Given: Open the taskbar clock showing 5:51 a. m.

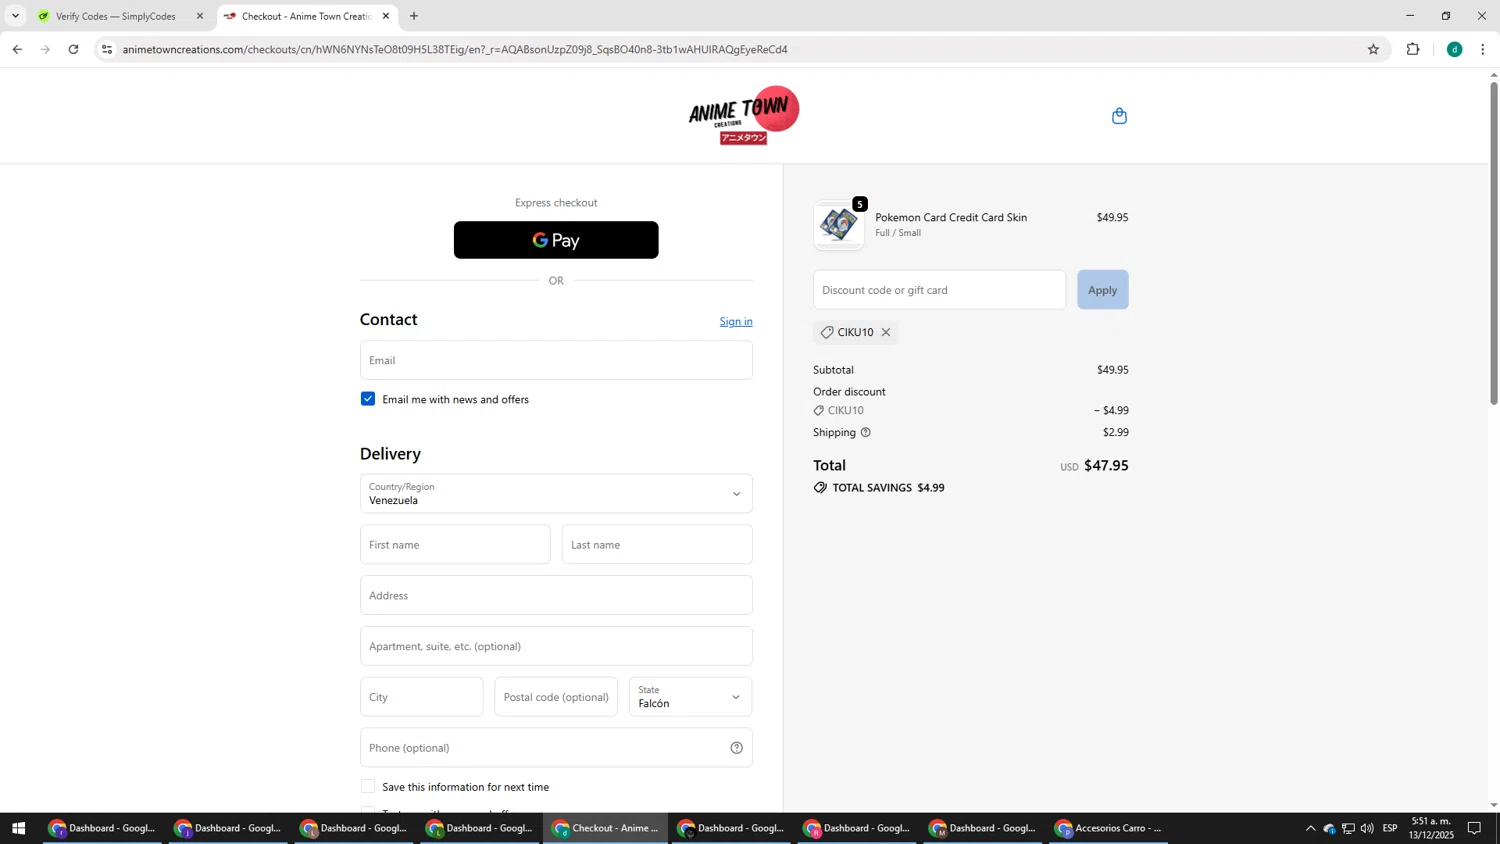Looking at the screenshot, I should point(1431,828).
